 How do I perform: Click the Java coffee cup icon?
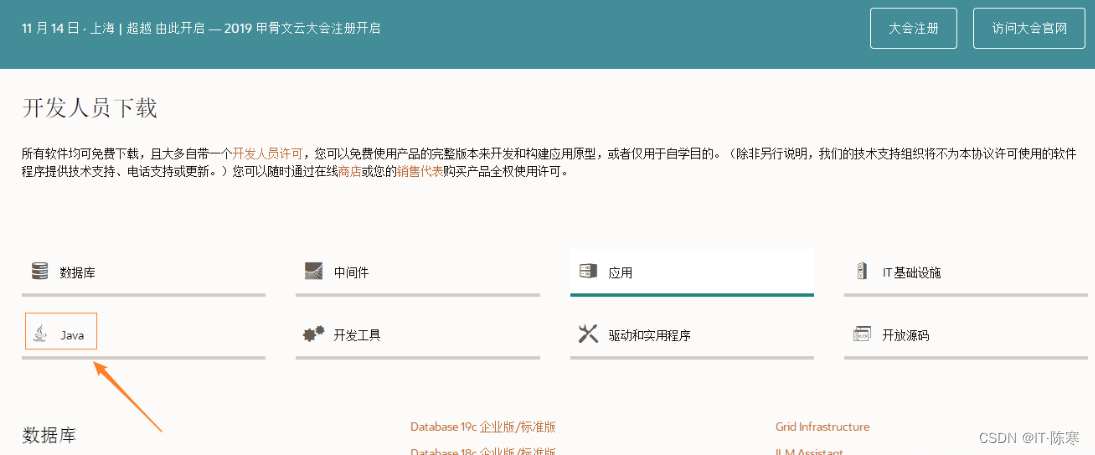point(42,334)
